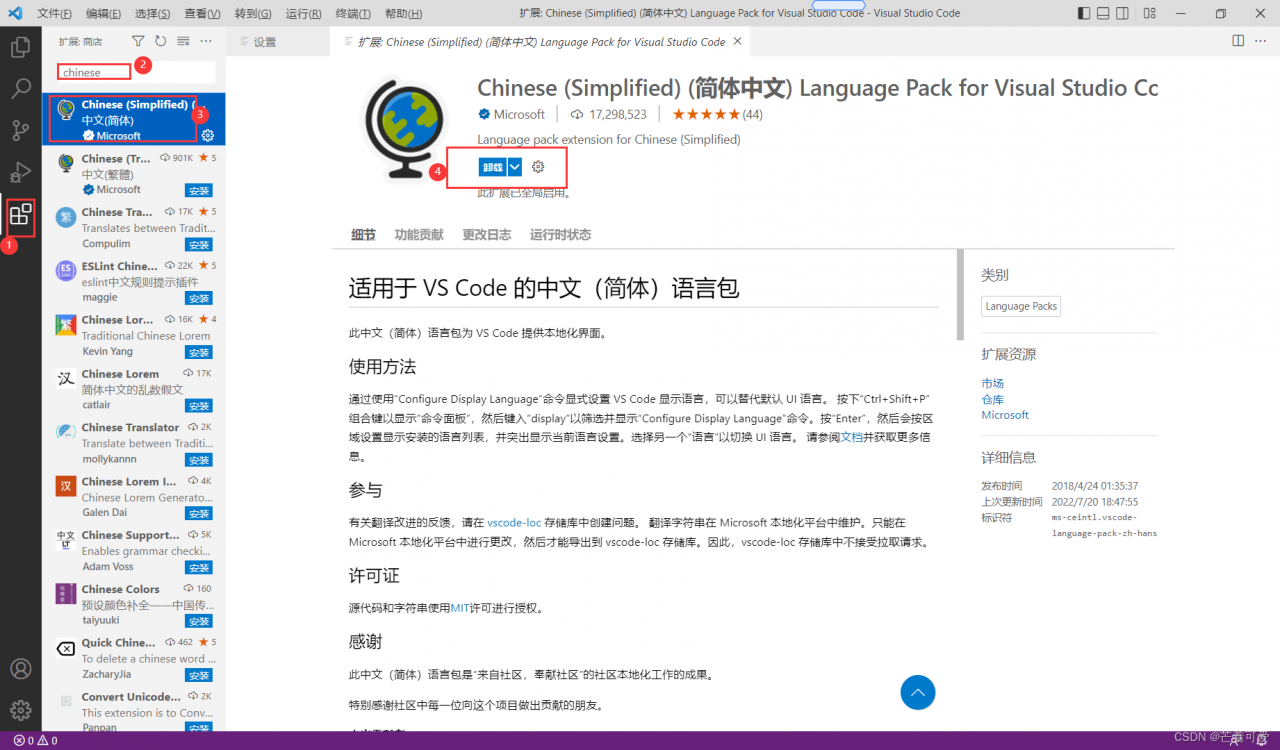Viewport: 1280px width, 750px height.
Task: Split the editor to the right
Action: click(1238, 41)
